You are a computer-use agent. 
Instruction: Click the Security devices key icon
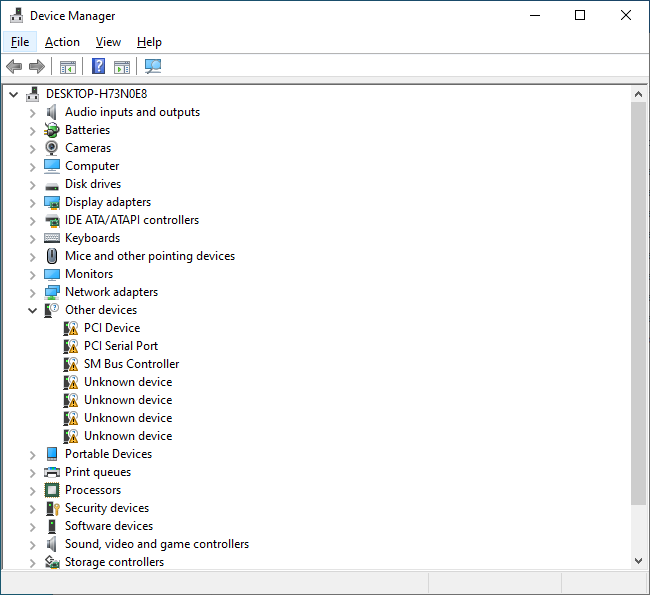coord(53,508)
